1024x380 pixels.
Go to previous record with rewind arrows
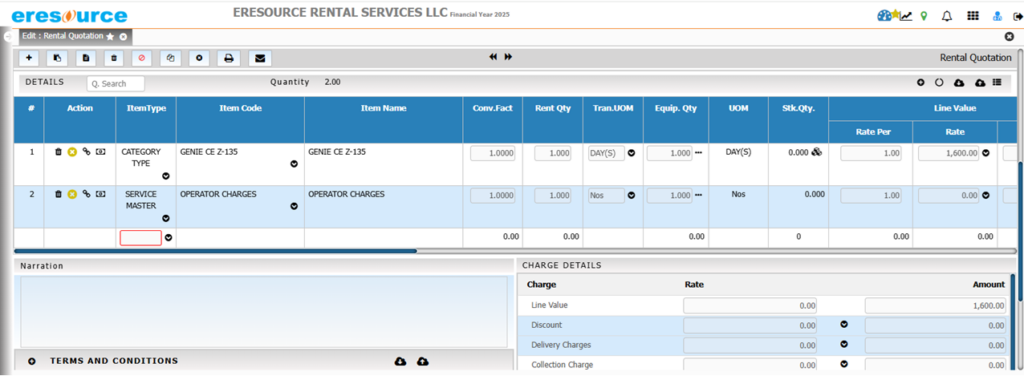493,57
